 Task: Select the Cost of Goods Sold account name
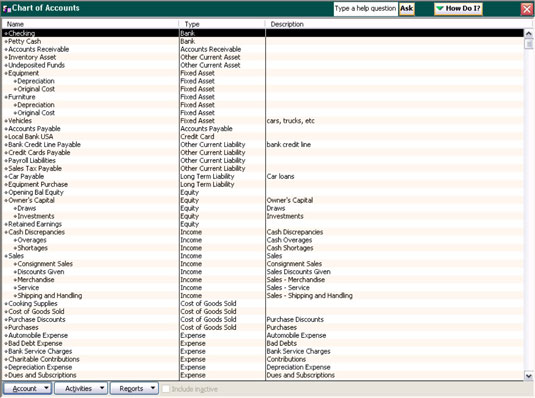click(36, 311)
